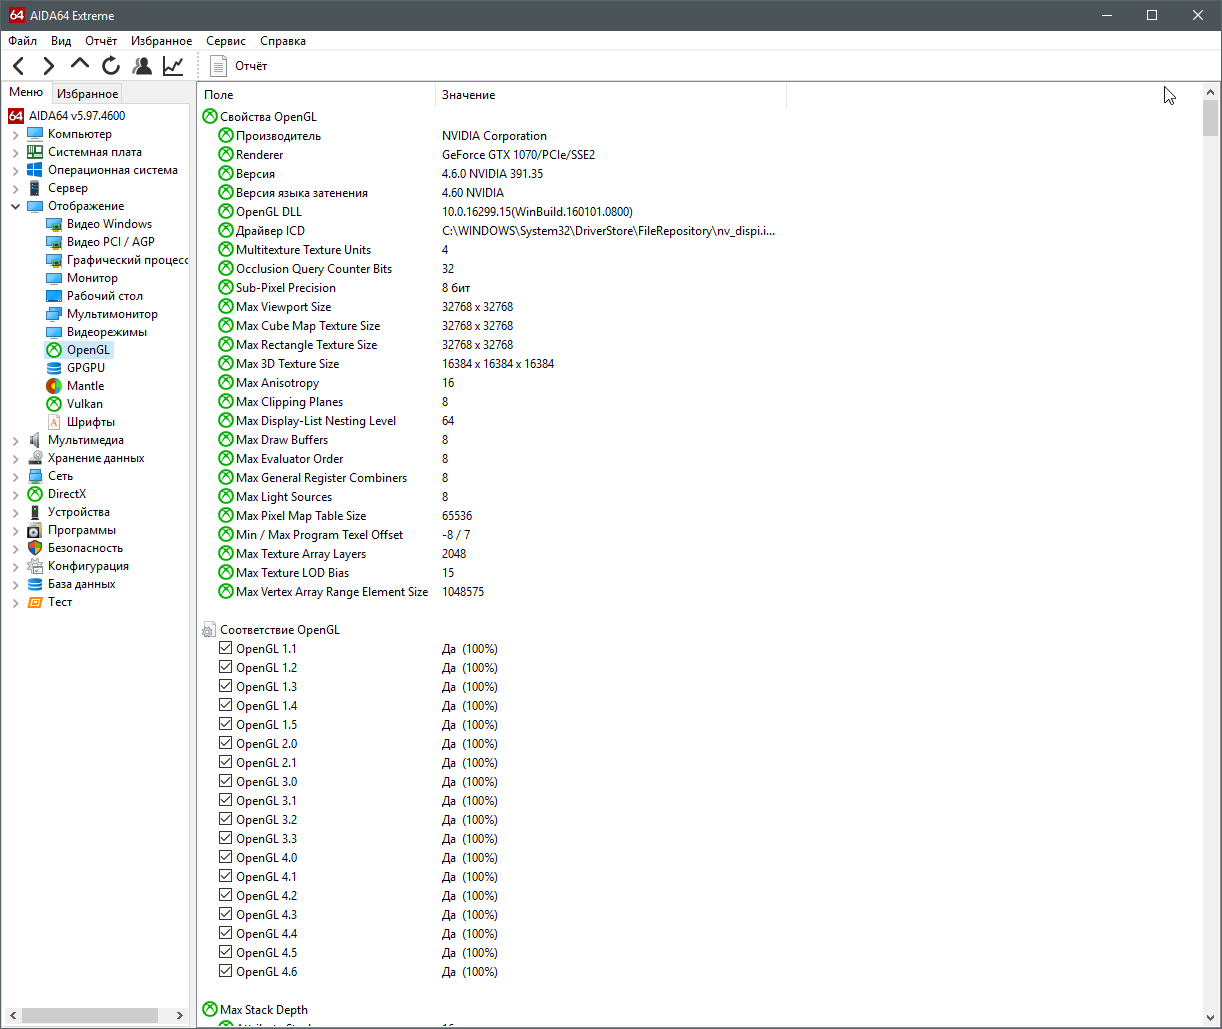Collapse the Отображение tree node
Viewport: 1222px width, 1029px height.
pyautogui.click(x=15, y=206)
